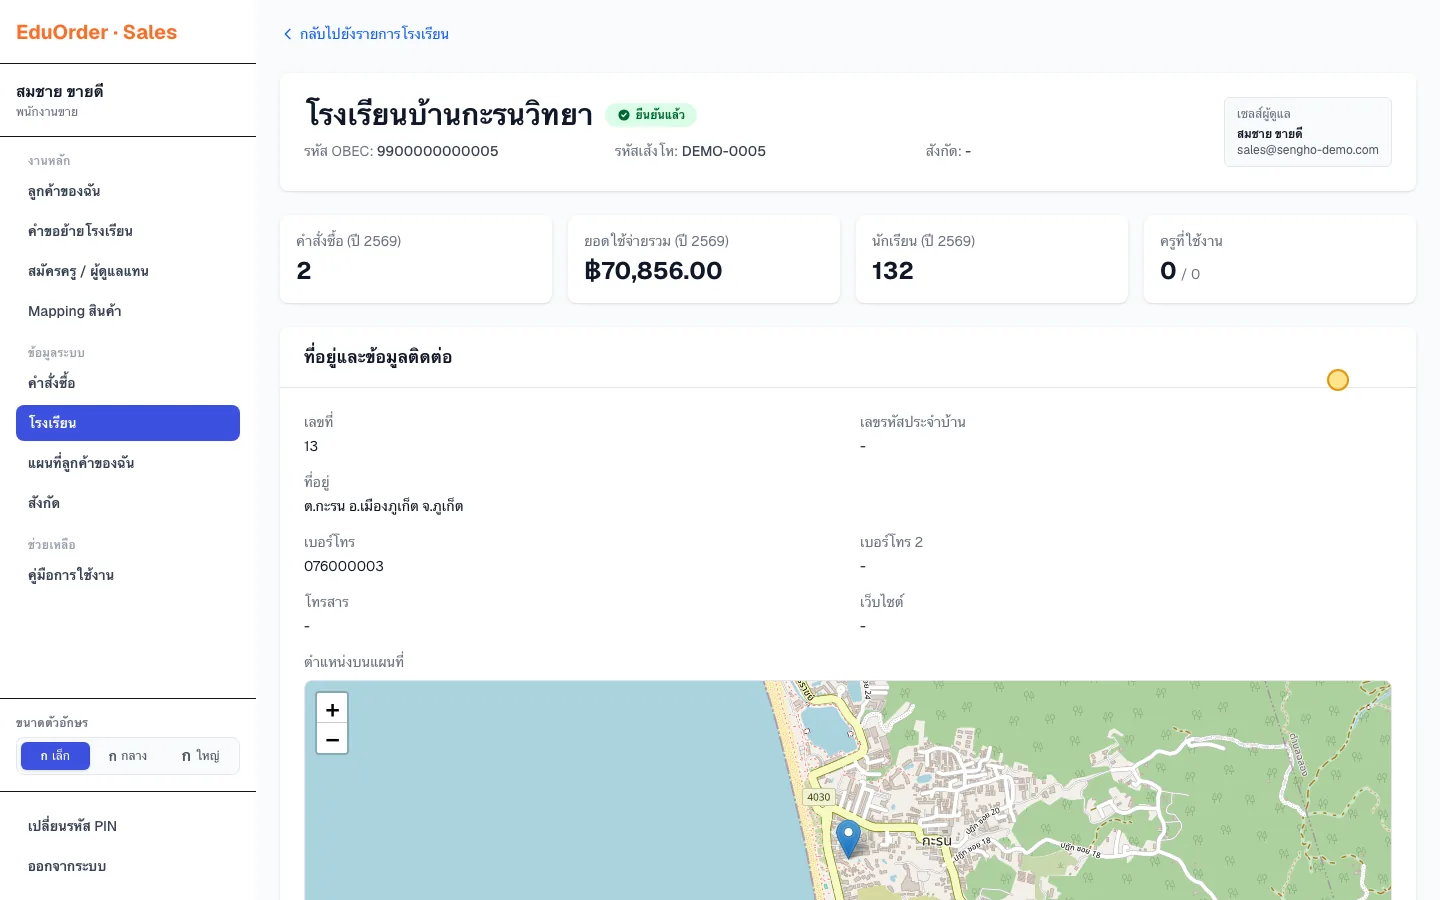Click the green verified checkmark badge
The image size is (1440, 900).
[x=651, y=115]
